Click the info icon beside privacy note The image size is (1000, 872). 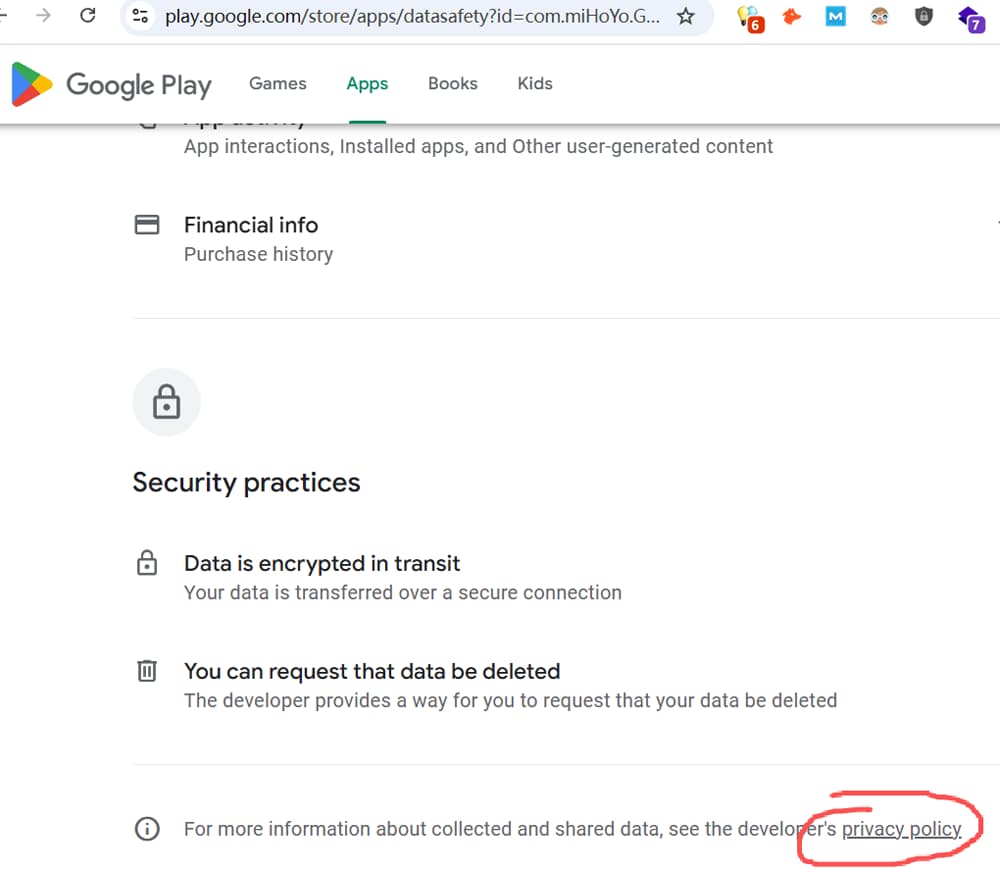point(147,829)
